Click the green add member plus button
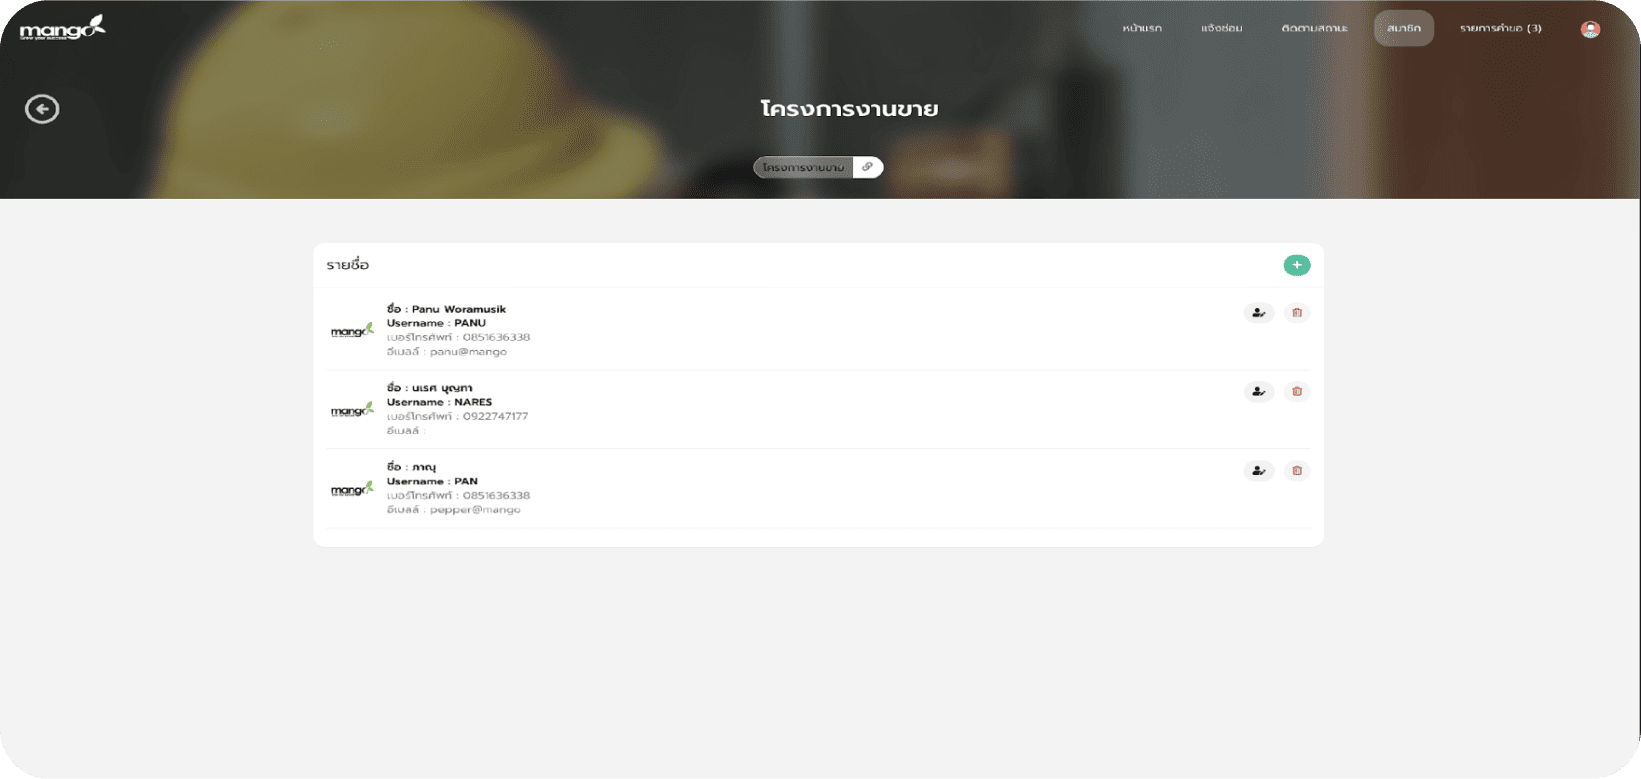The height and width of the screenshot is (779, 1641). click(x=1296, y=265)
